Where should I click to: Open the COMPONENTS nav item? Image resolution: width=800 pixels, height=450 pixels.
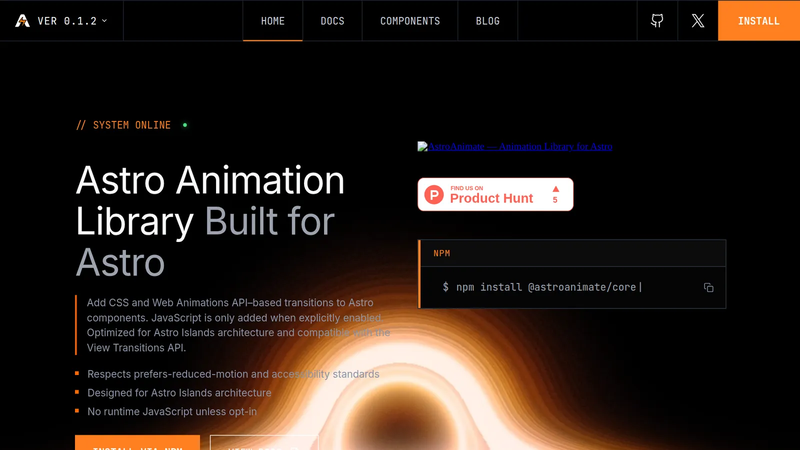click(x=410, y=21)
